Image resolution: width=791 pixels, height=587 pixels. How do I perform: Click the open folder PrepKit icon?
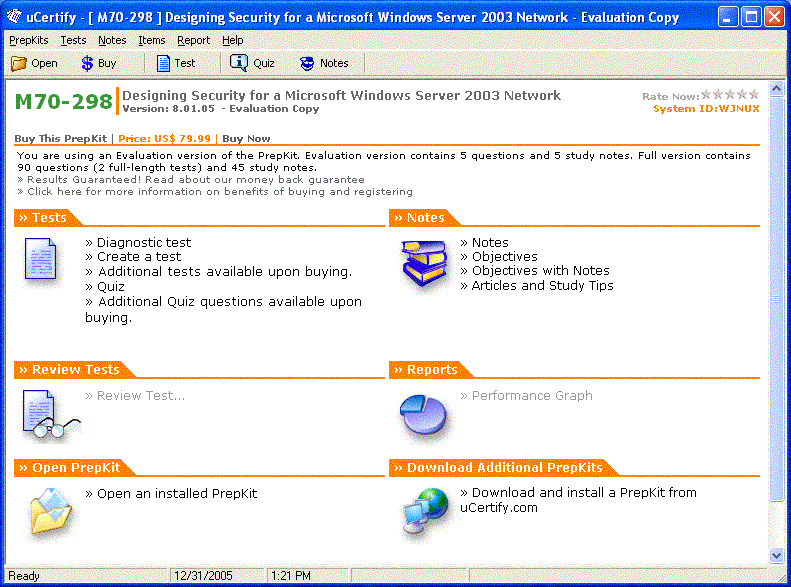tap(50, 511)
